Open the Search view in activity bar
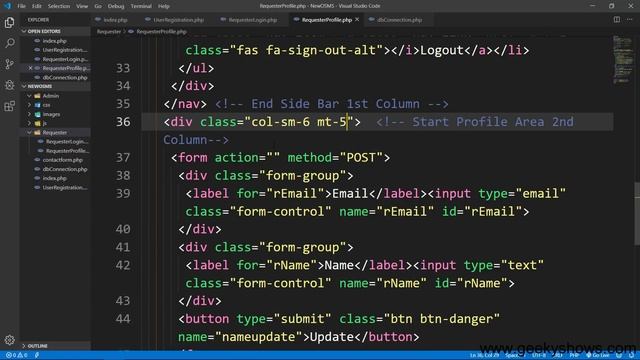 click(x=9, y=43)
